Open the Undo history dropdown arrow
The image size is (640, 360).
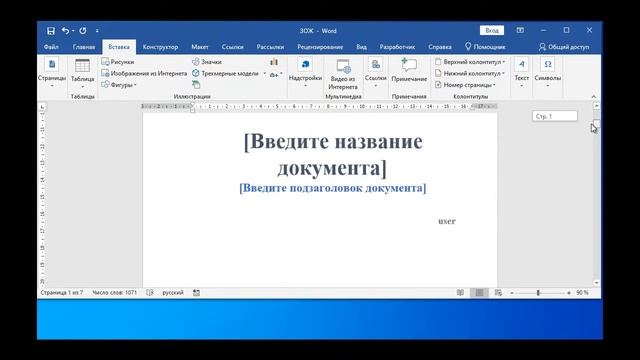pos(73,31)
